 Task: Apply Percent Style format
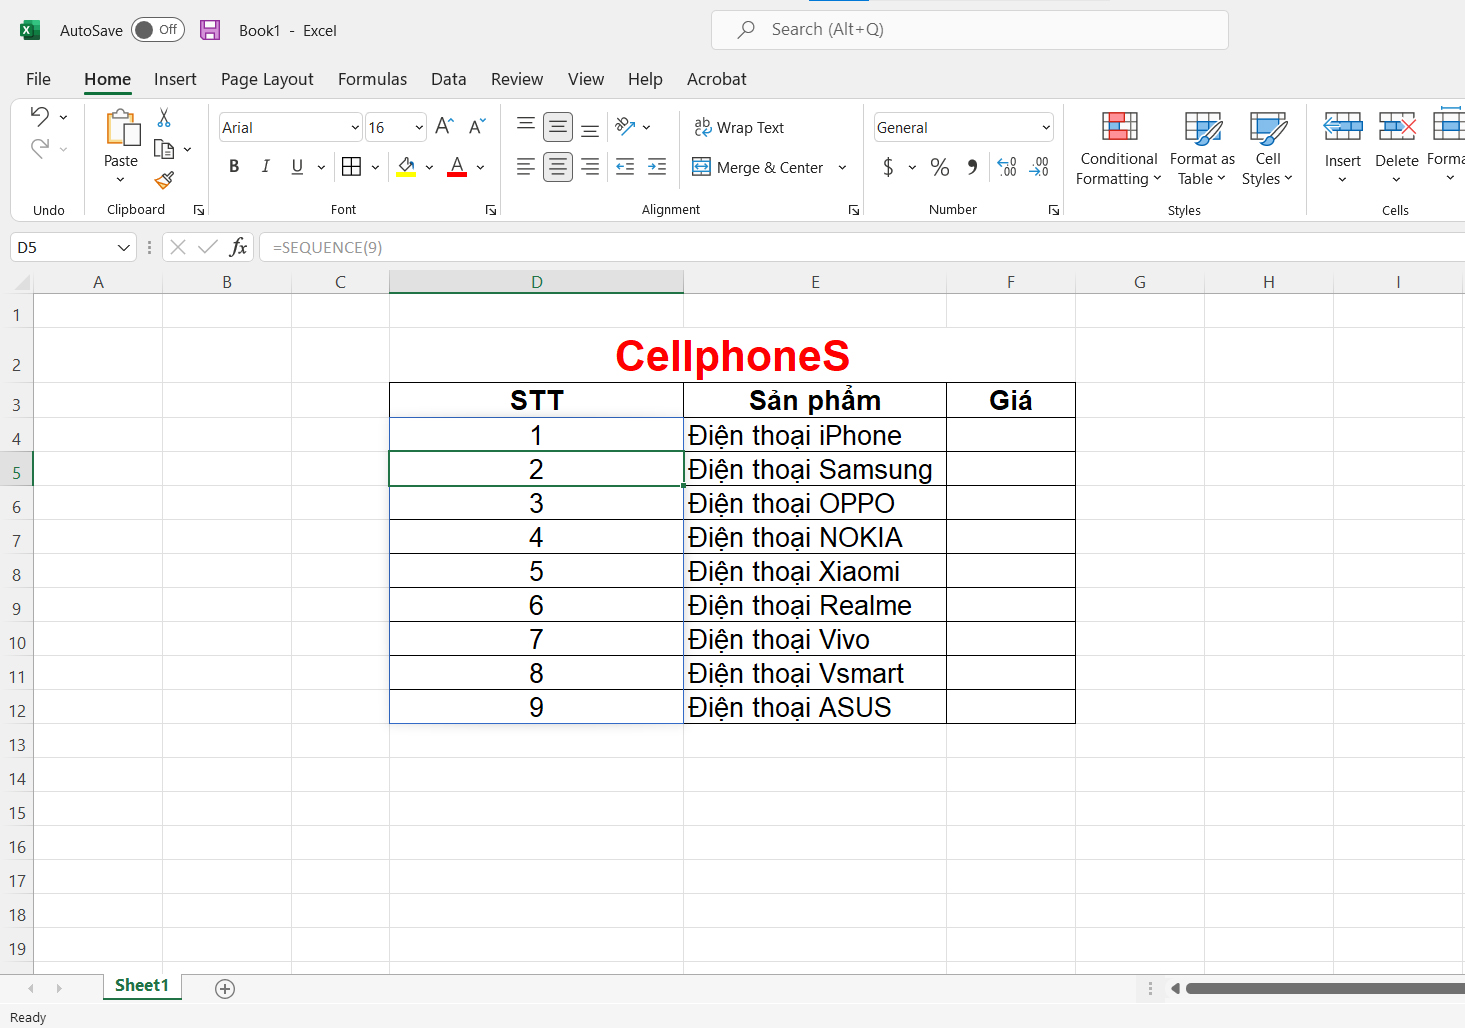tap(940, 167)
